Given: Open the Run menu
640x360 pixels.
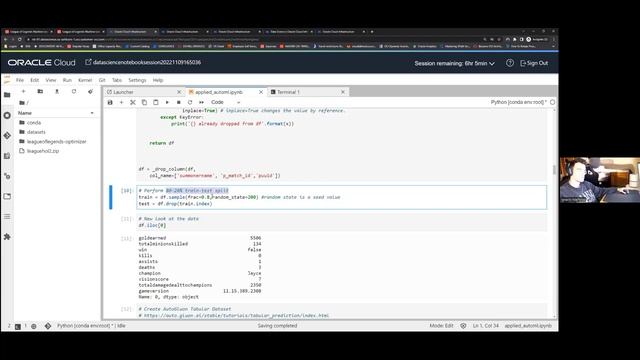Looking at the screenshot, I should [67, 80].
